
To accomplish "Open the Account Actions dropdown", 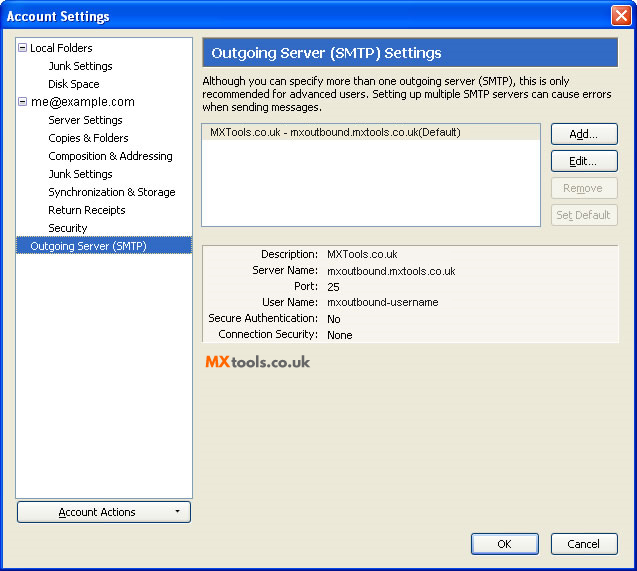I will click(x=104, y=512).
